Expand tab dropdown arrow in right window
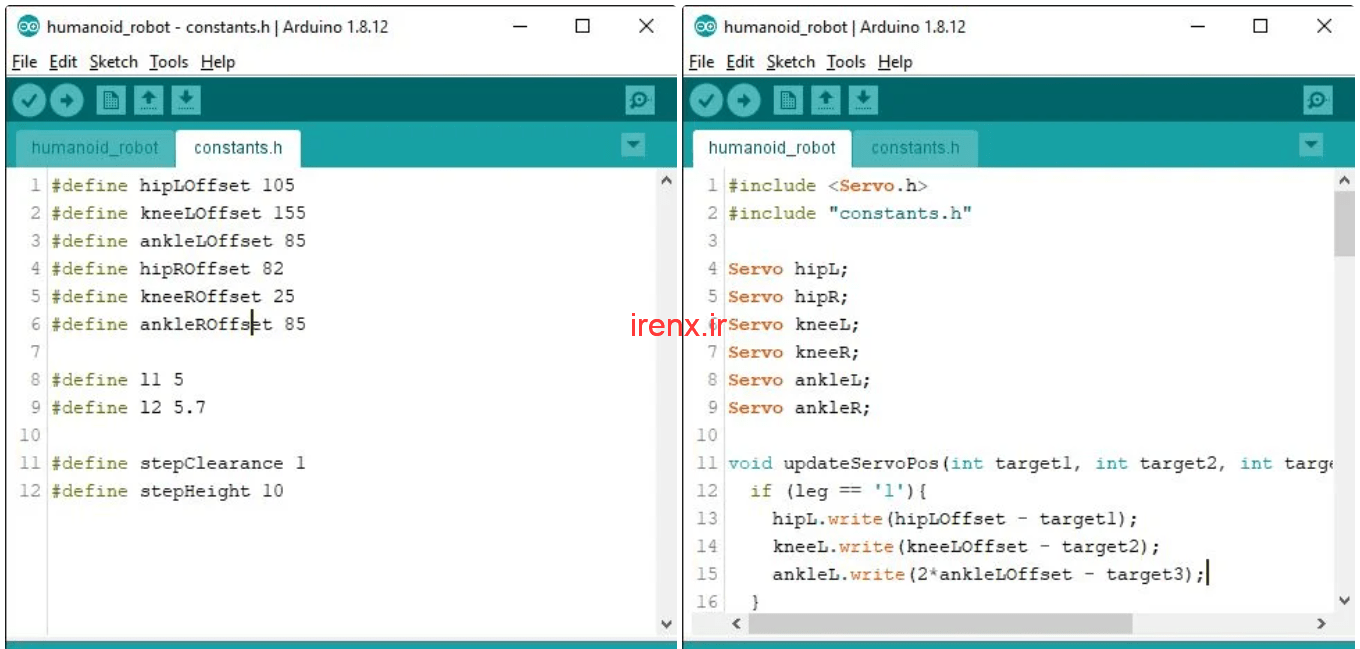Viewport: 1360px width, 649px height. click(x=1311, y=146)
